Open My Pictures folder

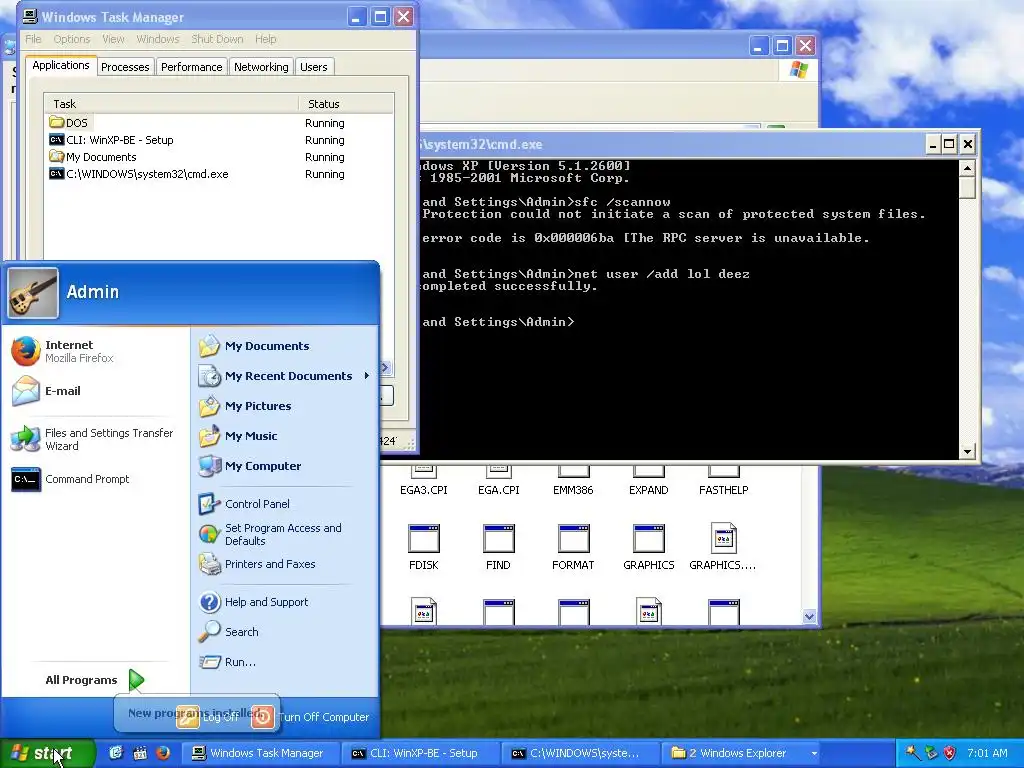pos(245,406)
